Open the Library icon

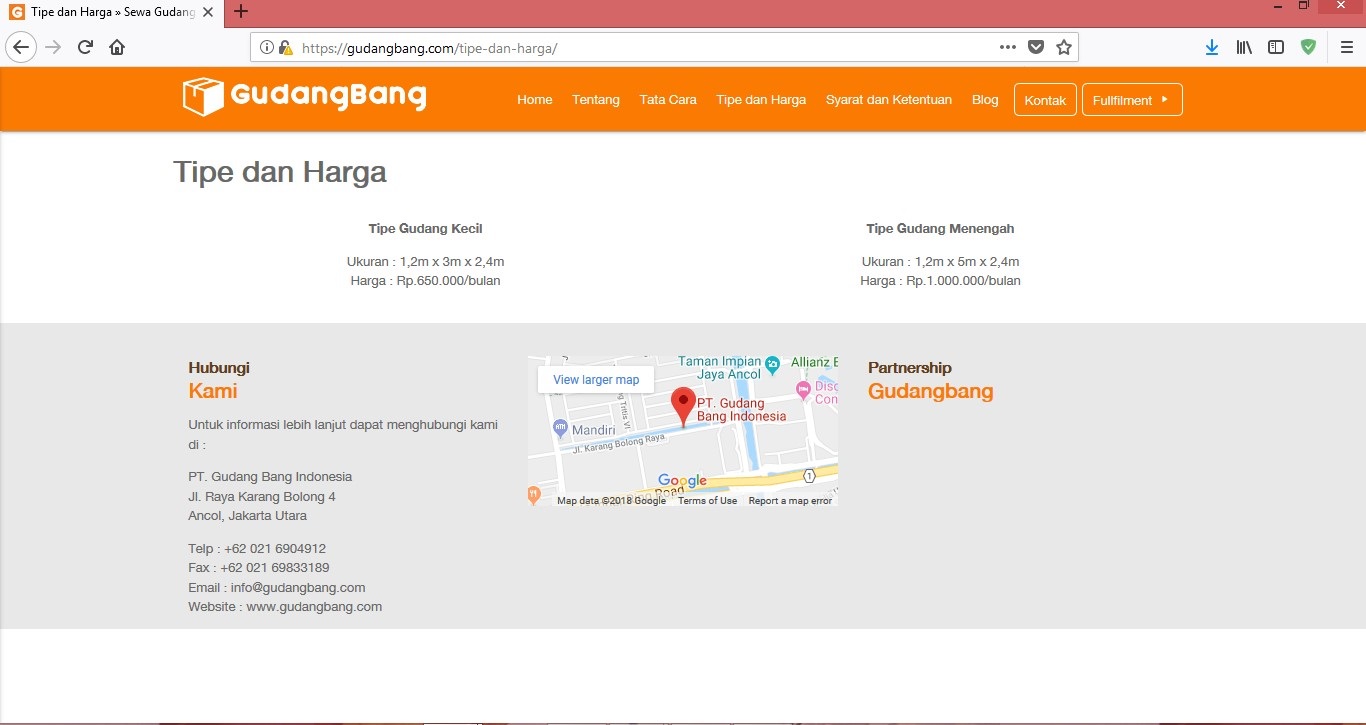point(1244,47)
